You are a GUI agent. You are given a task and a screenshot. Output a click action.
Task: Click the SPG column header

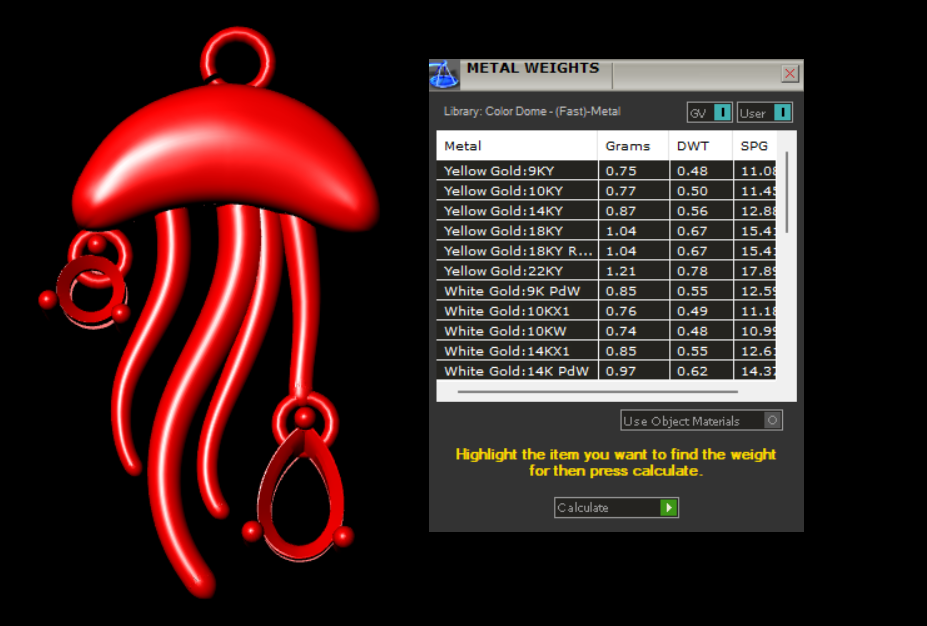coord(754,146)
